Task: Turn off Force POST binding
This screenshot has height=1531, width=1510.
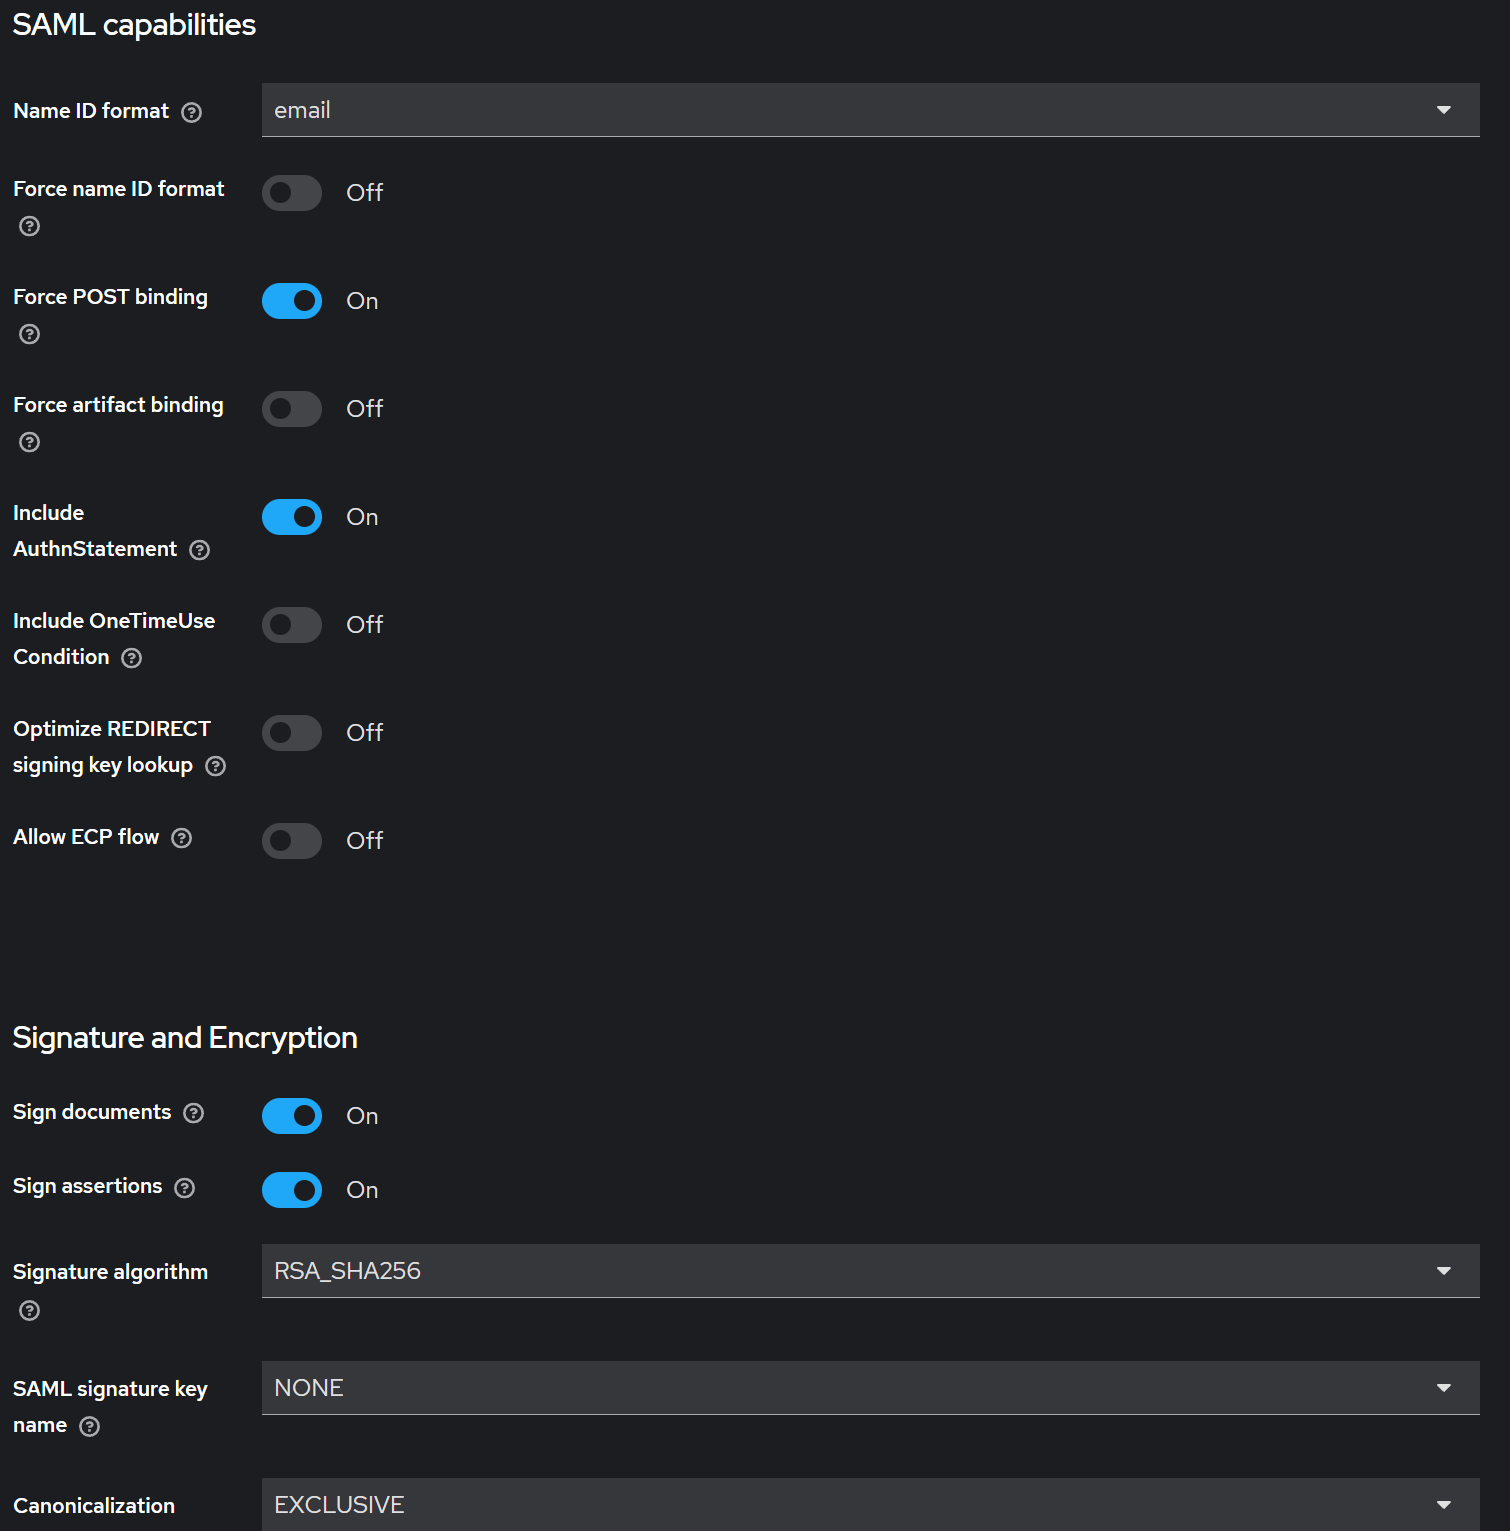Action: pyautogui.click(x=291, y=301)
